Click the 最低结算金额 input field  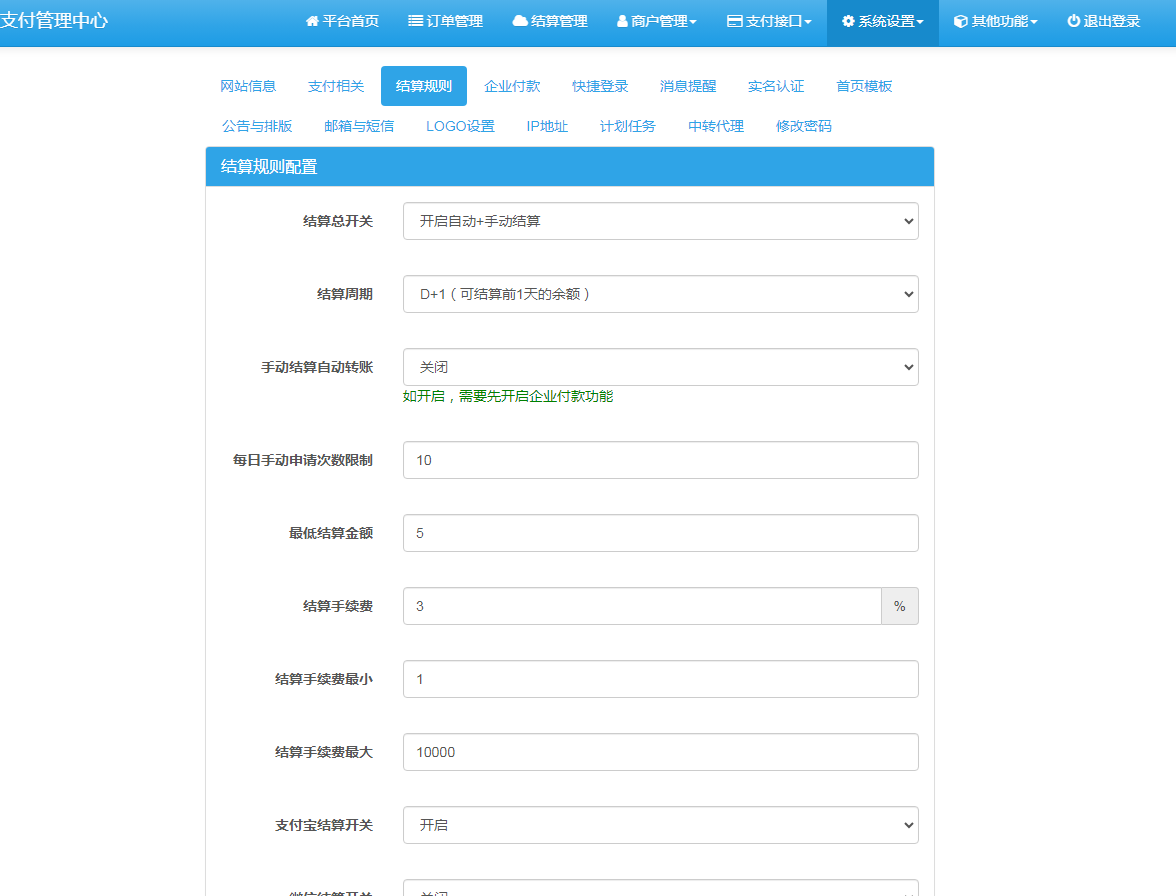(660, 533)
